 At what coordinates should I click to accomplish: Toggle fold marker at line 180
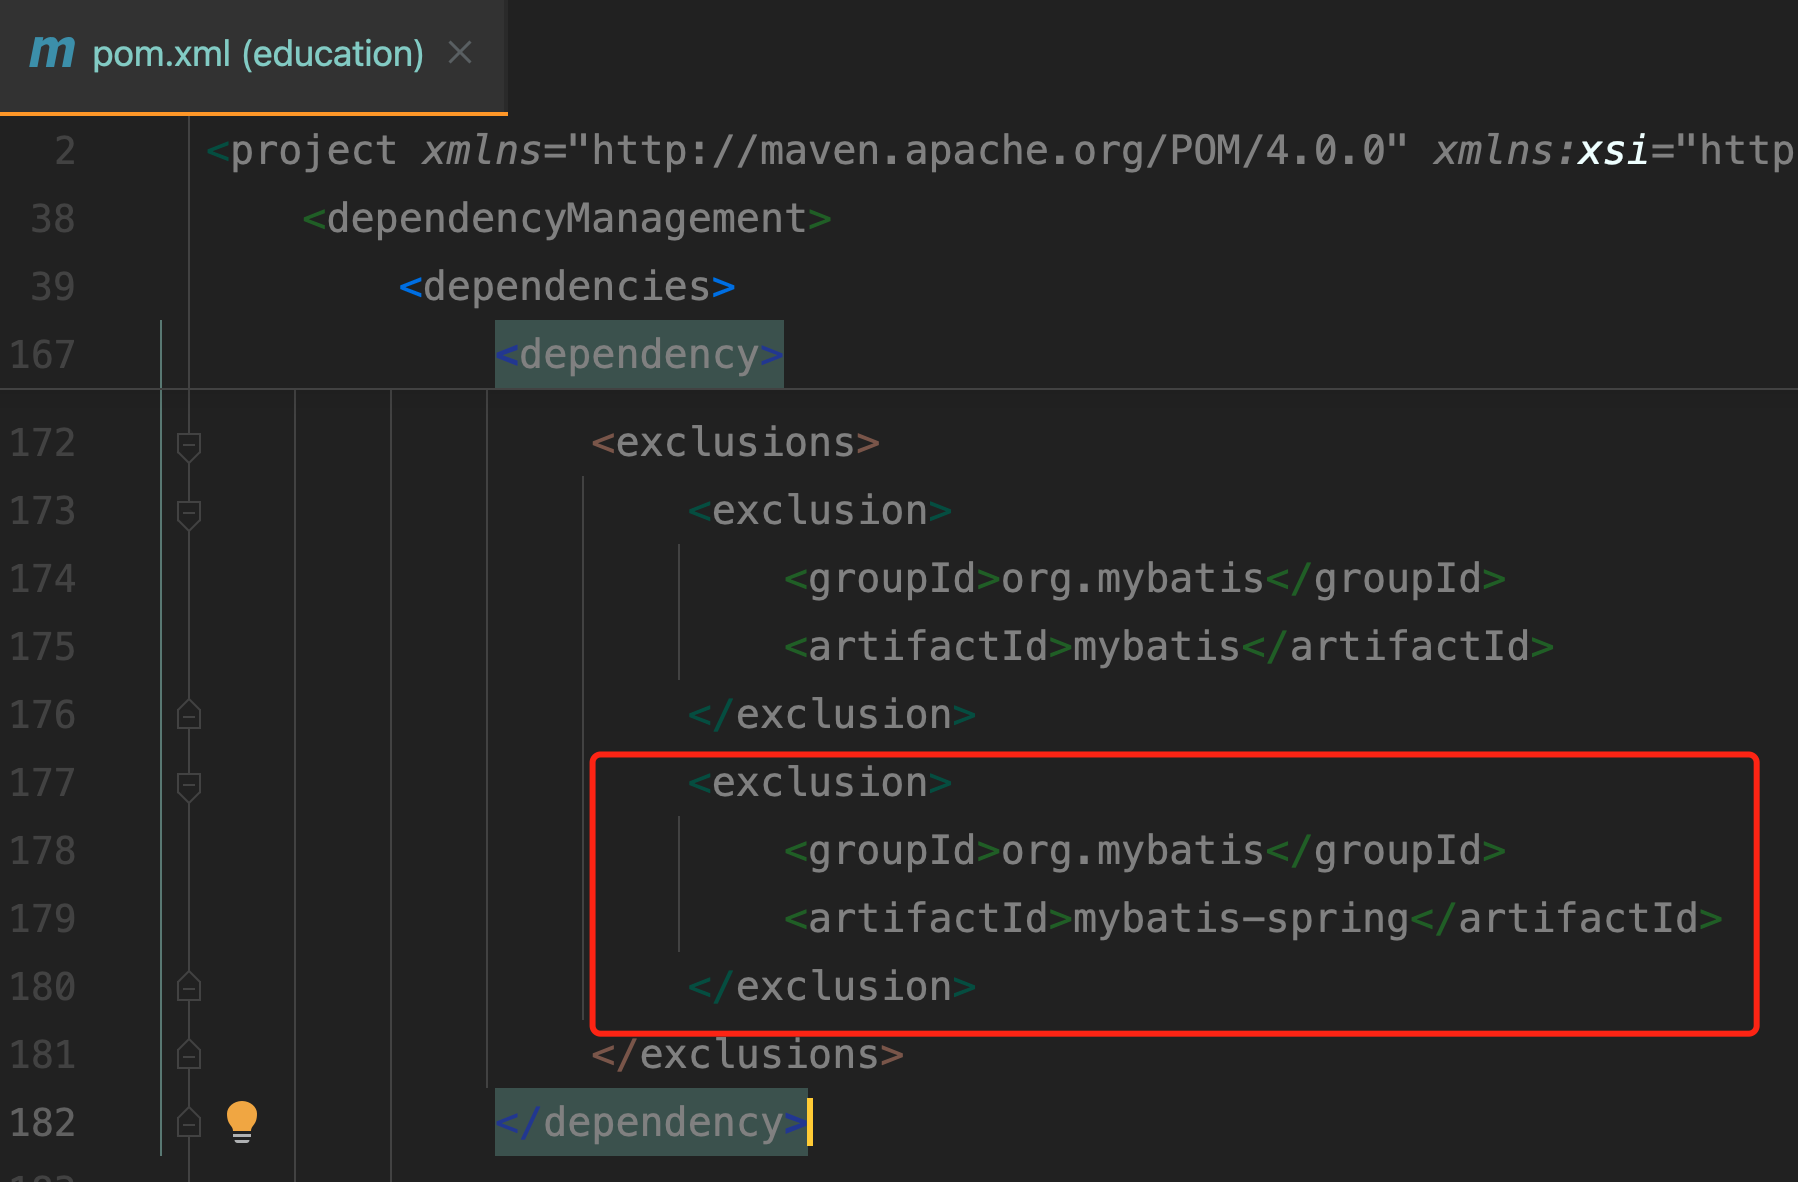pos(189,987)
